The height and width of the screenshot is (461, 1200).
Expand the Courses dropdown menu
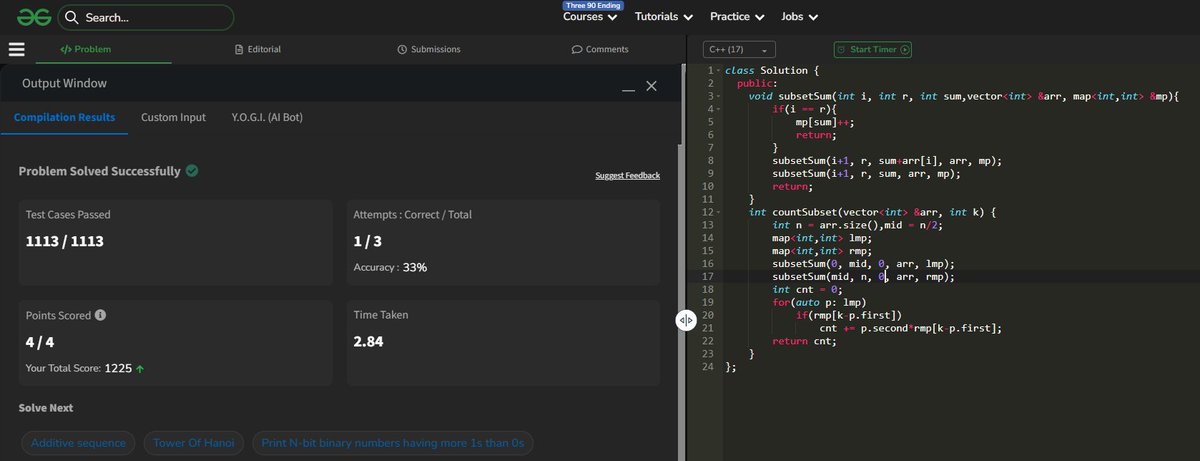pos(590,17)
